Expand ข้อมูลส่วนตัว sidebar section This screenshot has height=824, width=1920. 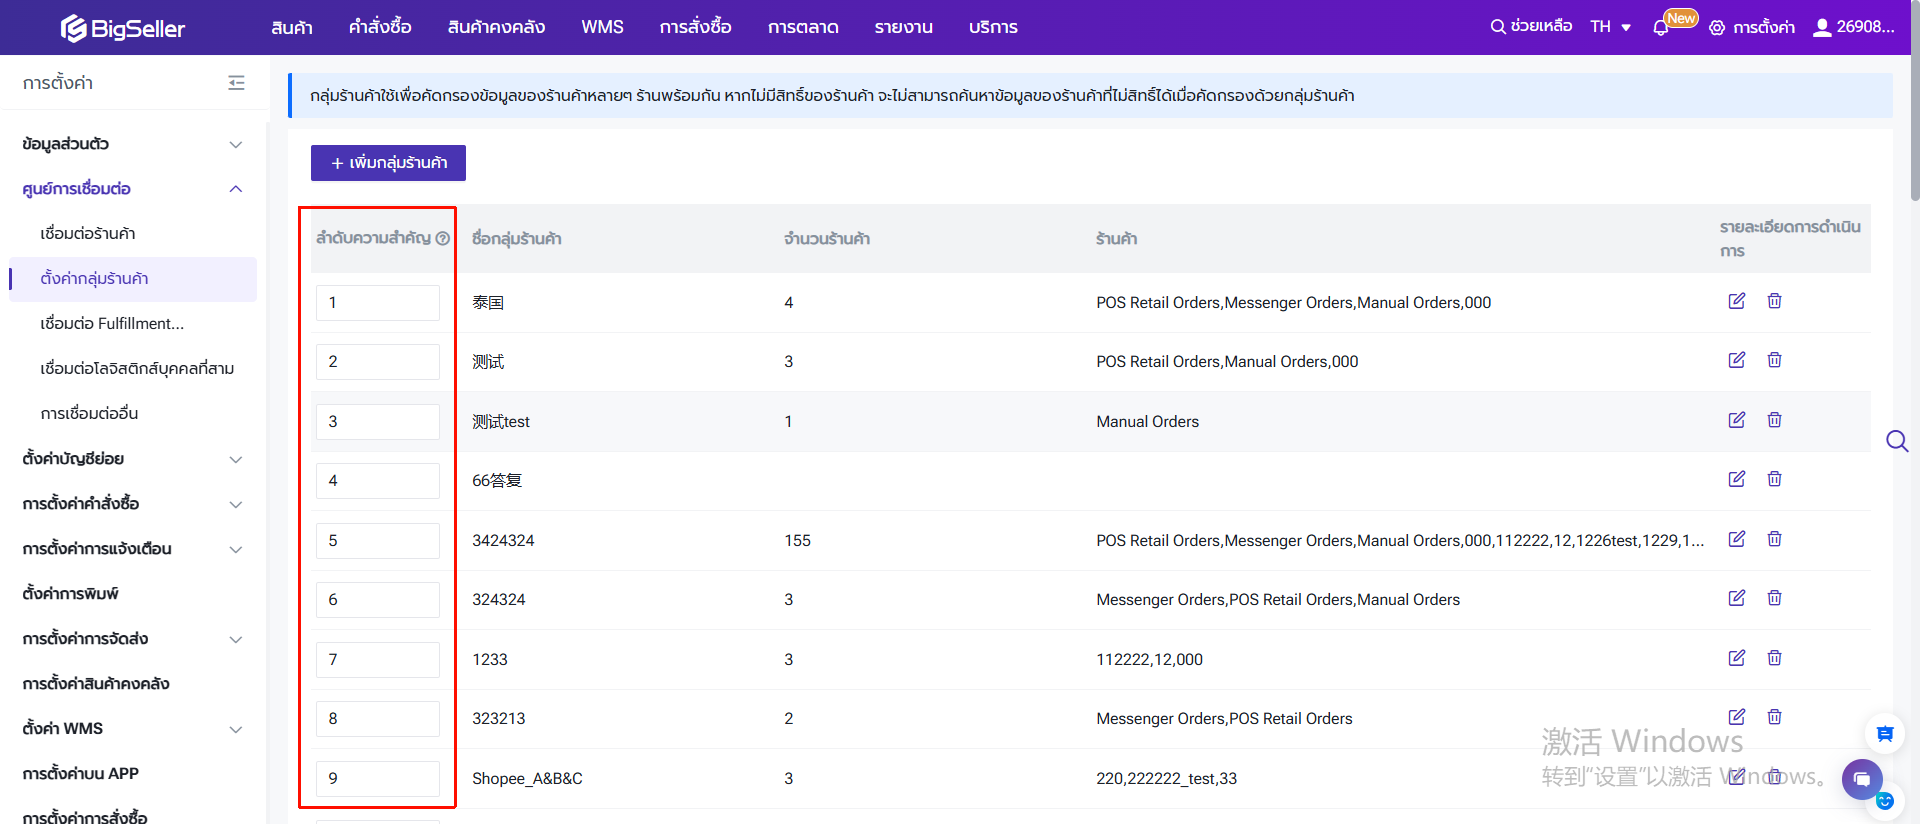(x=236, y=144)
